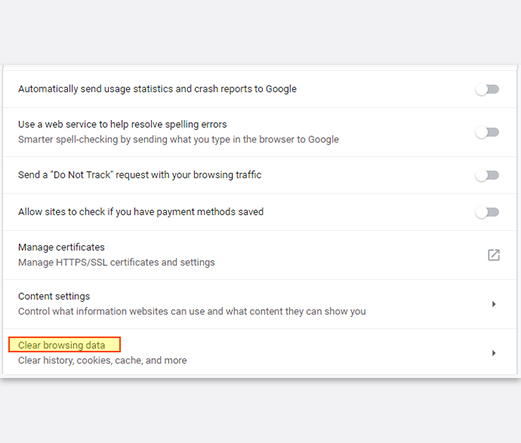Click the empty gray area below settings card
This screenshot has height=443, width=521.
[260, 412]
